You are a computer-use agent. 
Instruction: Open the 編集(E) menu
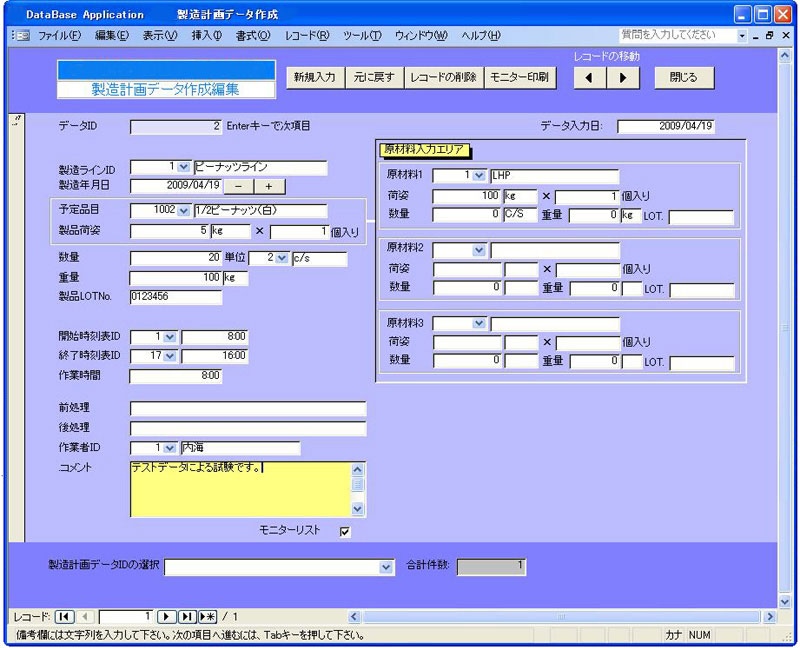pos(112,36)
